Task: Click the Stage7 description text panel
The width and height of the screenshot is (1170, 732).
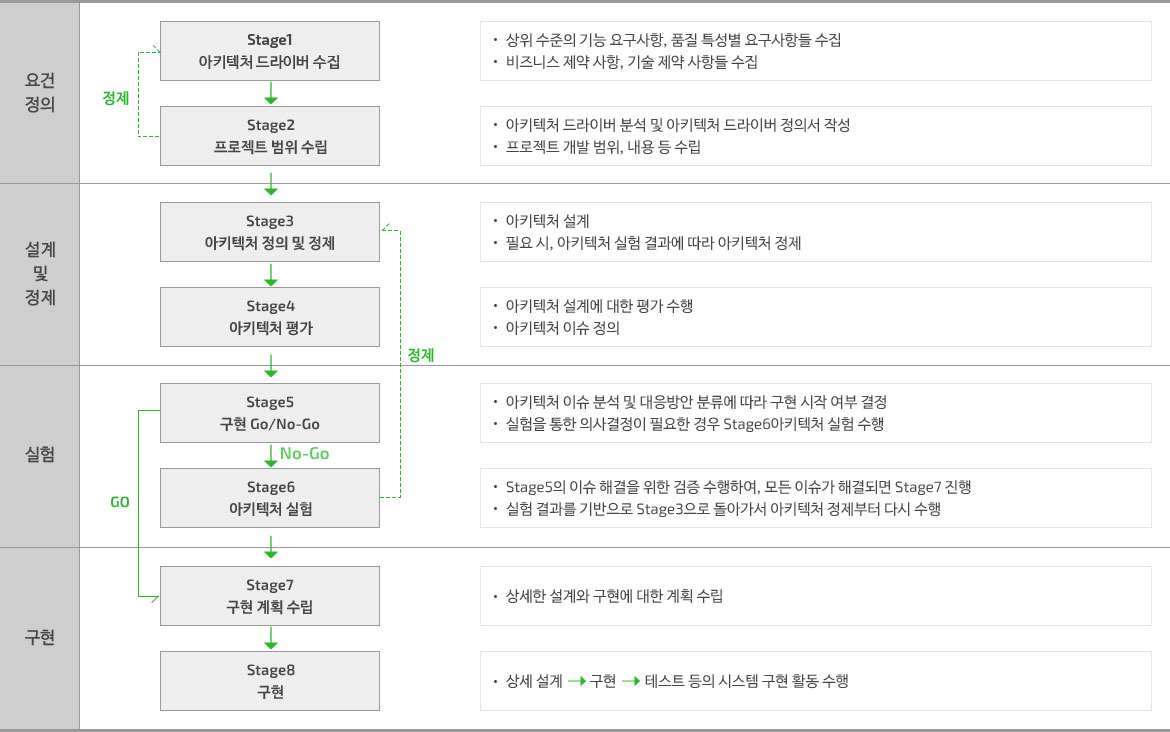Action: pos(816,595)
